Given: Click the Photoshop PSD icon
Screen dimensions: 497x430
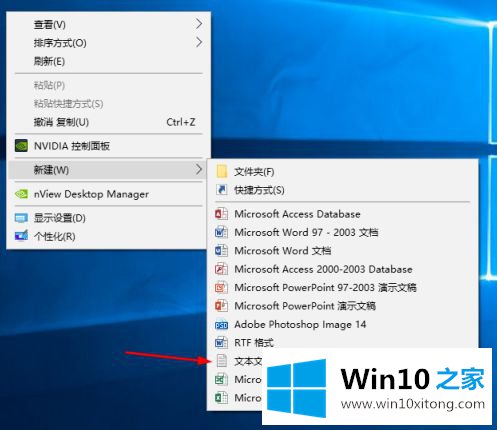Looking at the screenshot, I should (x=222, y=325).
